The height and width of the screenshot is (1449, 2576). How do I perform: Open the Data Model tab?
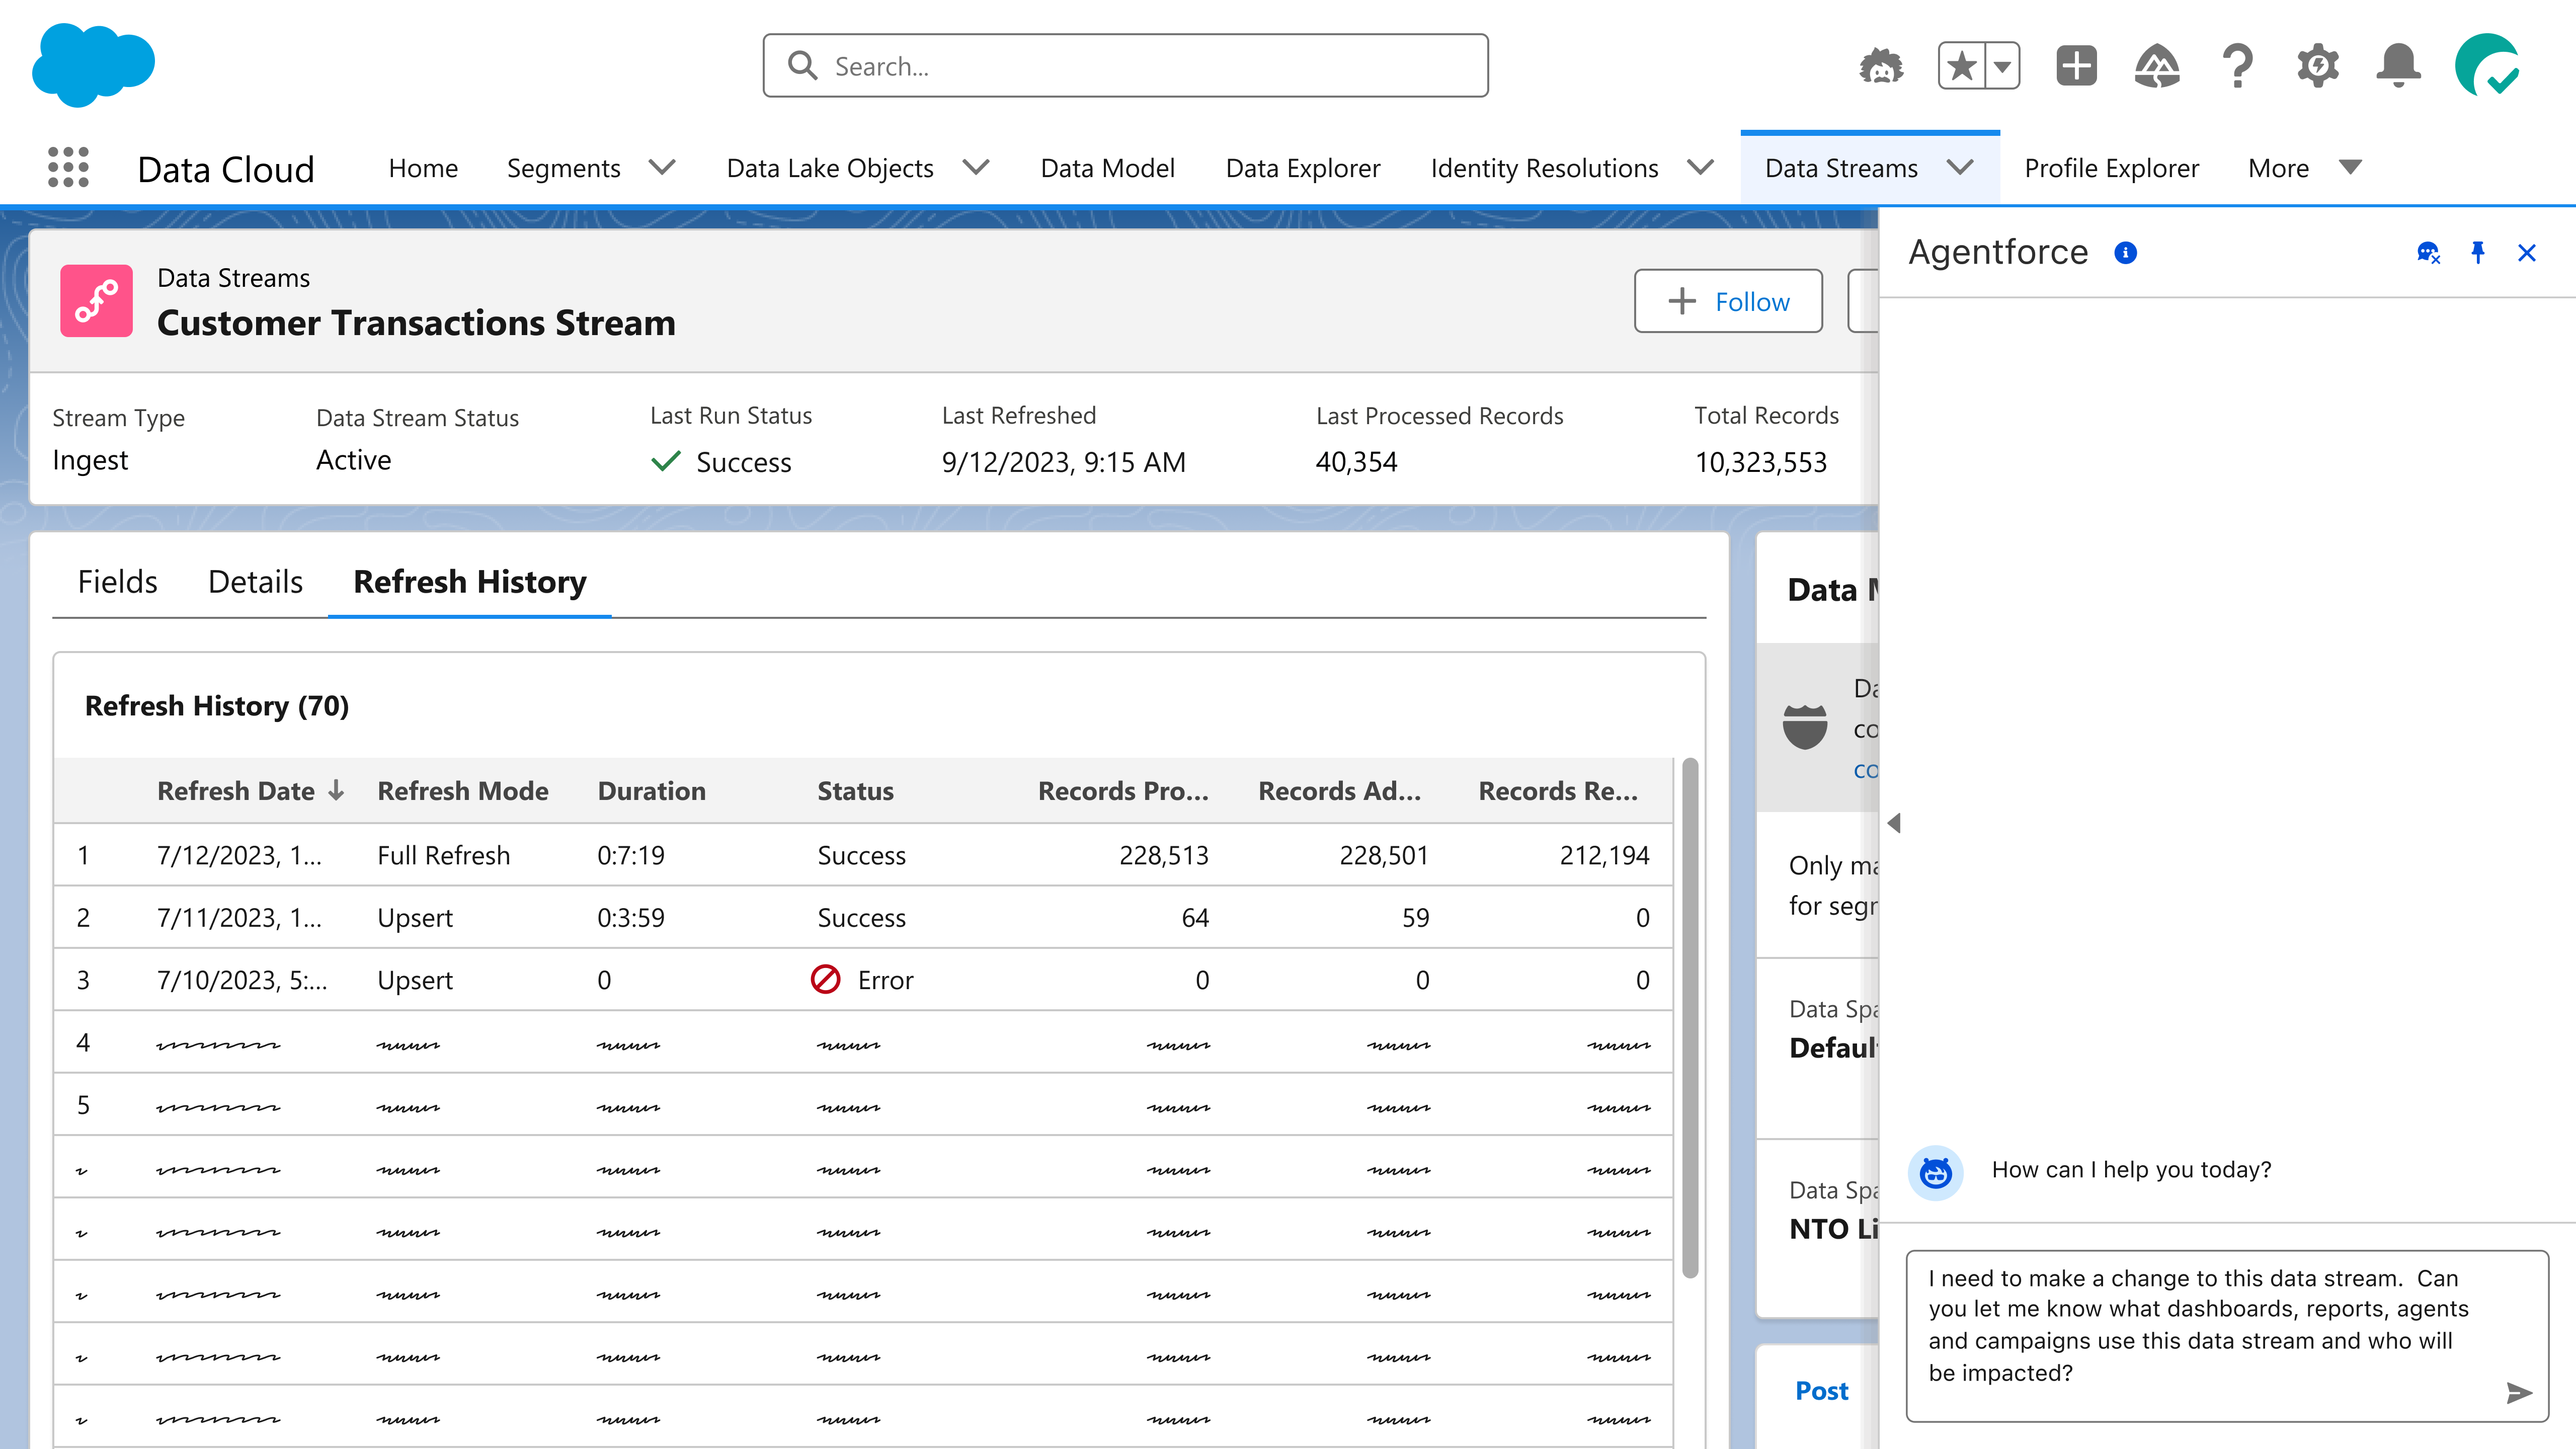pos(1107,168)
